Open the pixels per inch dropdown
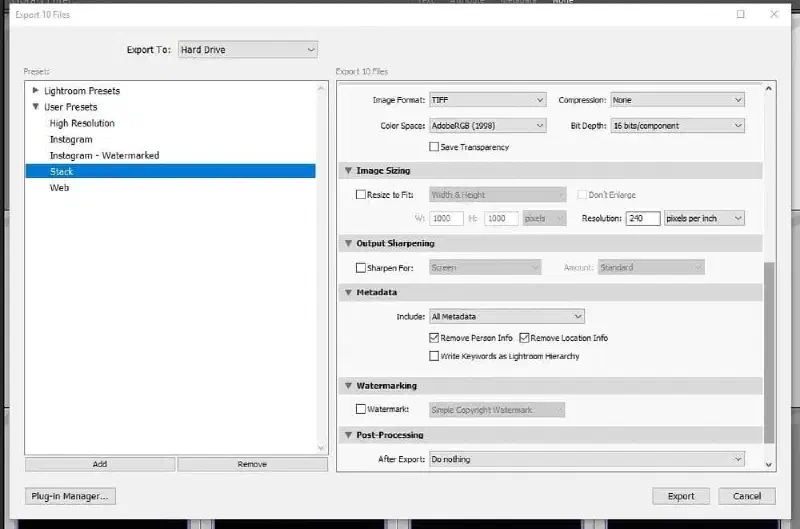 tap(704, 218)
